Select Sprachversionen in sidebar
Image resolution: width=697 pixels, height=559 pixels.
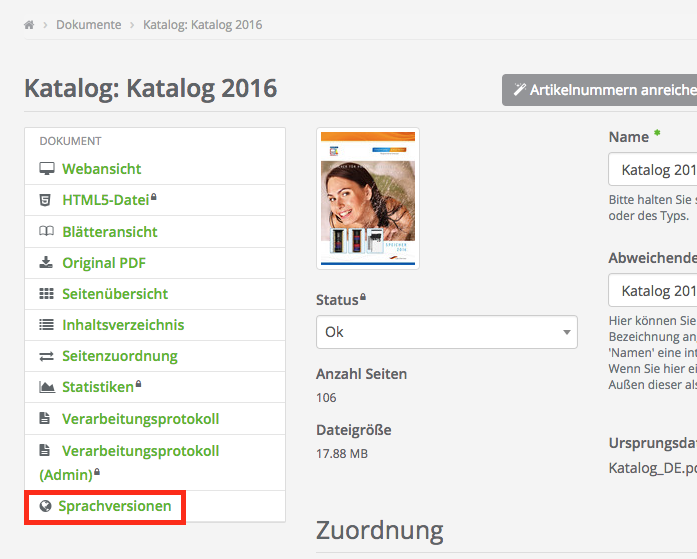(114, 507)
